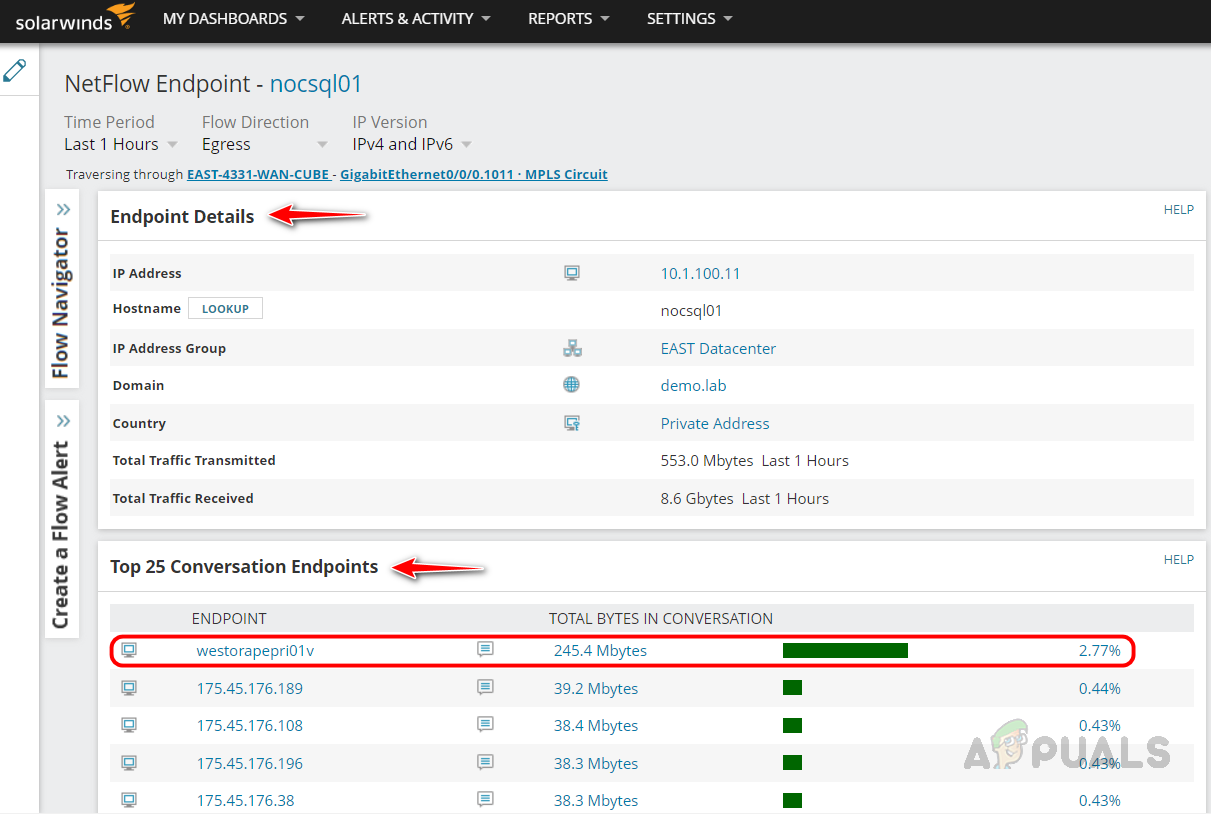Screen dimensions: 1211x814
Task: Open the My Dashboards menu
Action: pyautogui.click(x=234, y=18)
